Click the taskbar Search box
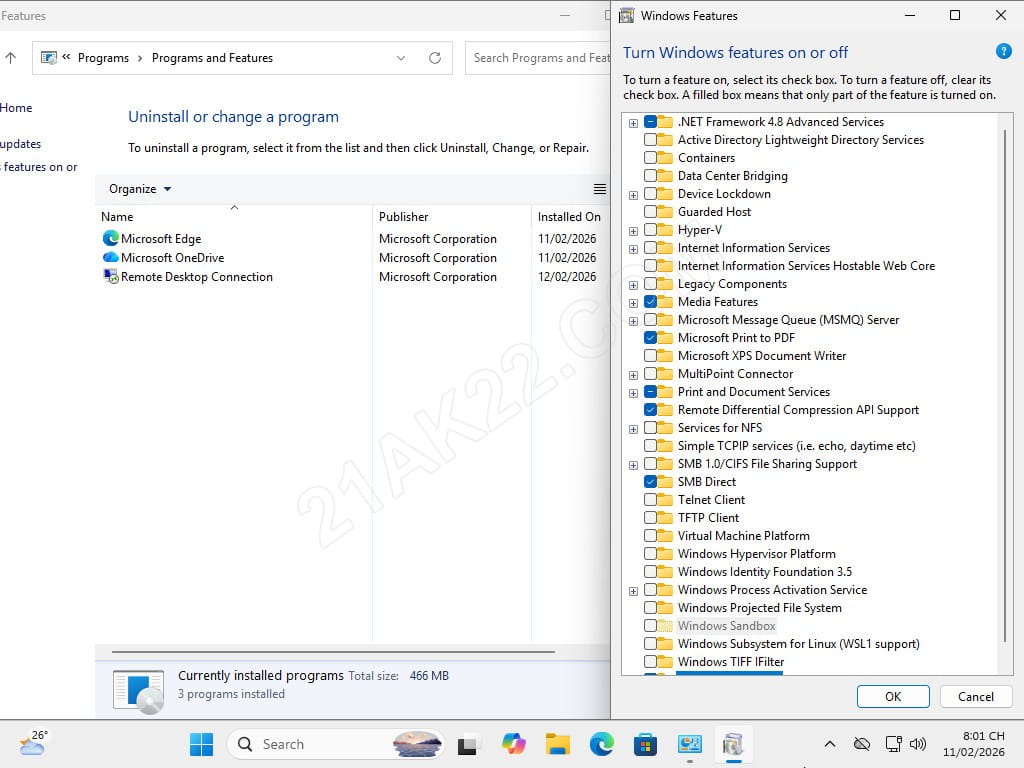 point(335,744)
